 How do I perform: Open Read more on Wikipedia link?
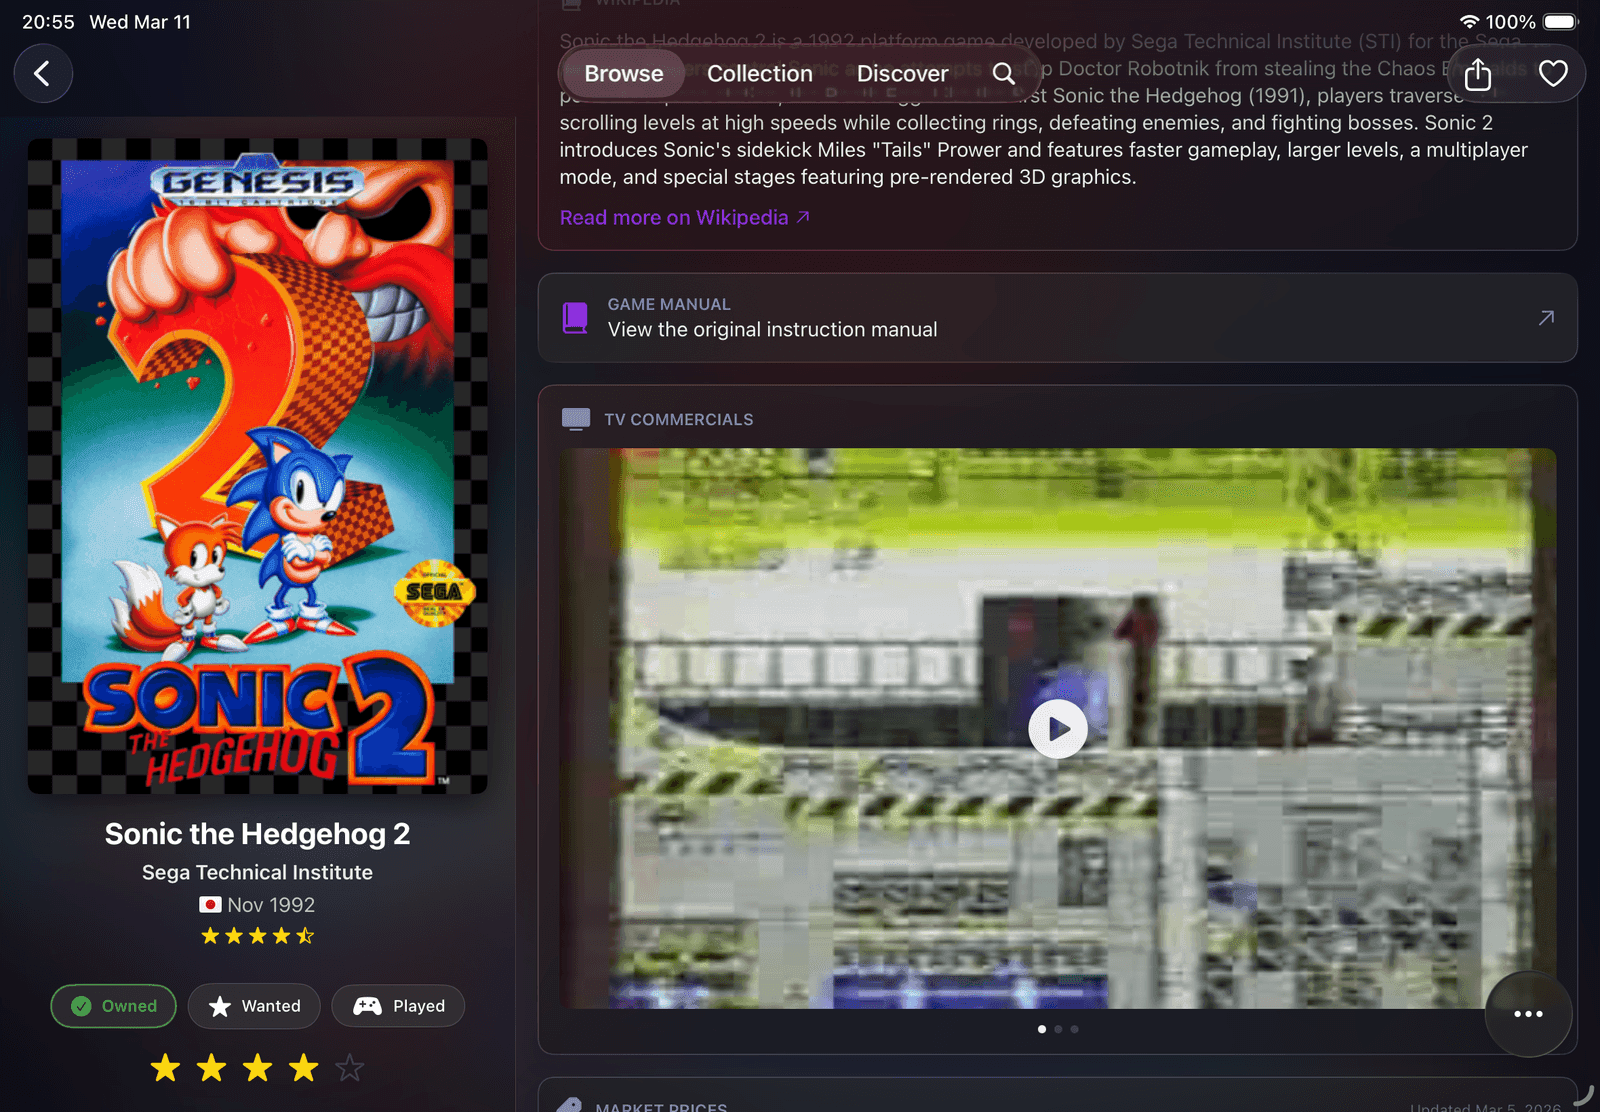(x=684, y=218)
